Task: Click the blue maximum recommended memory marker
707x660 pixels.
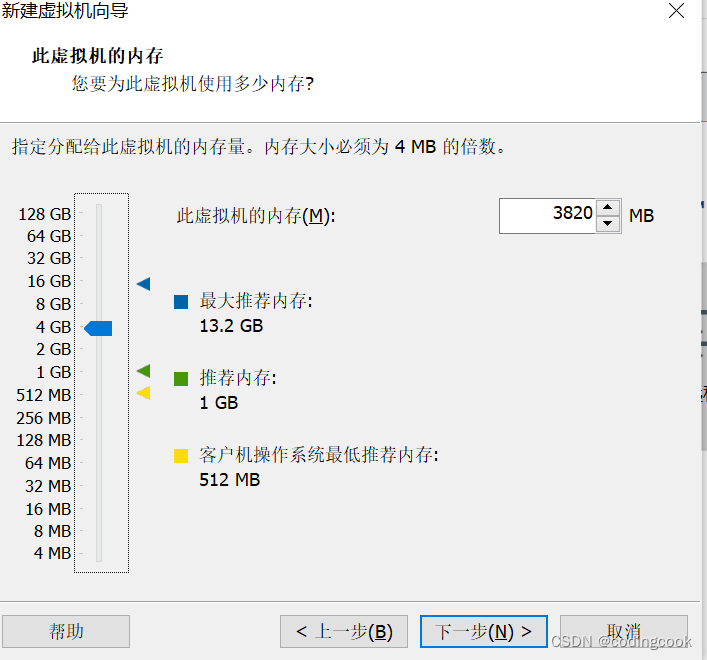Action: 143,284
